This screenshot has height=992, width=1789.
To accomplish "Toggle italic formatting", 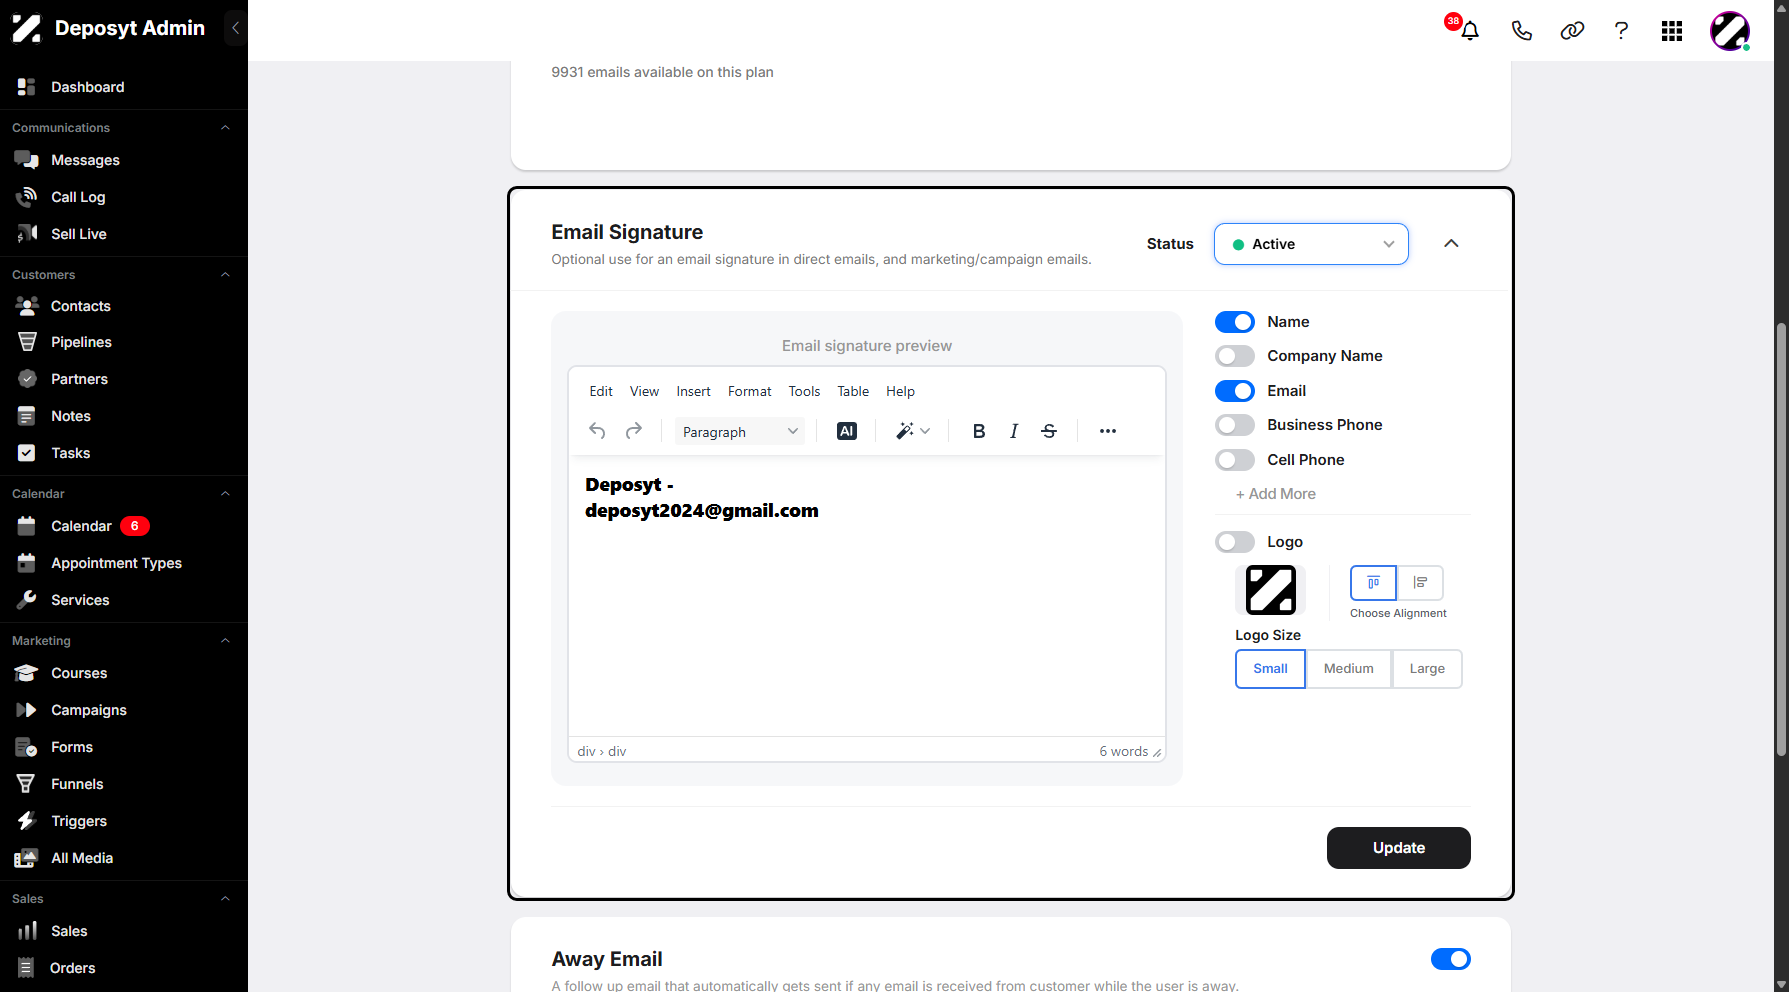I will click(x=1014, y=431).
